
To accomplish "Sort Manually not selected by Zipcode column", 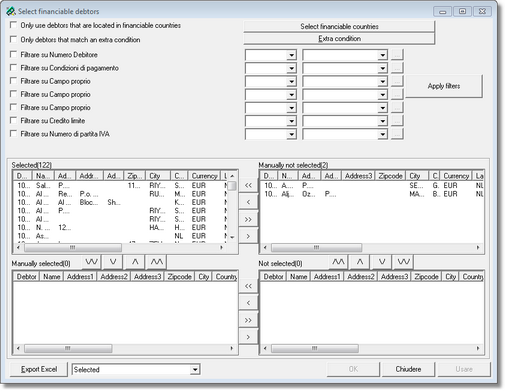I will (x=390, y=176).
